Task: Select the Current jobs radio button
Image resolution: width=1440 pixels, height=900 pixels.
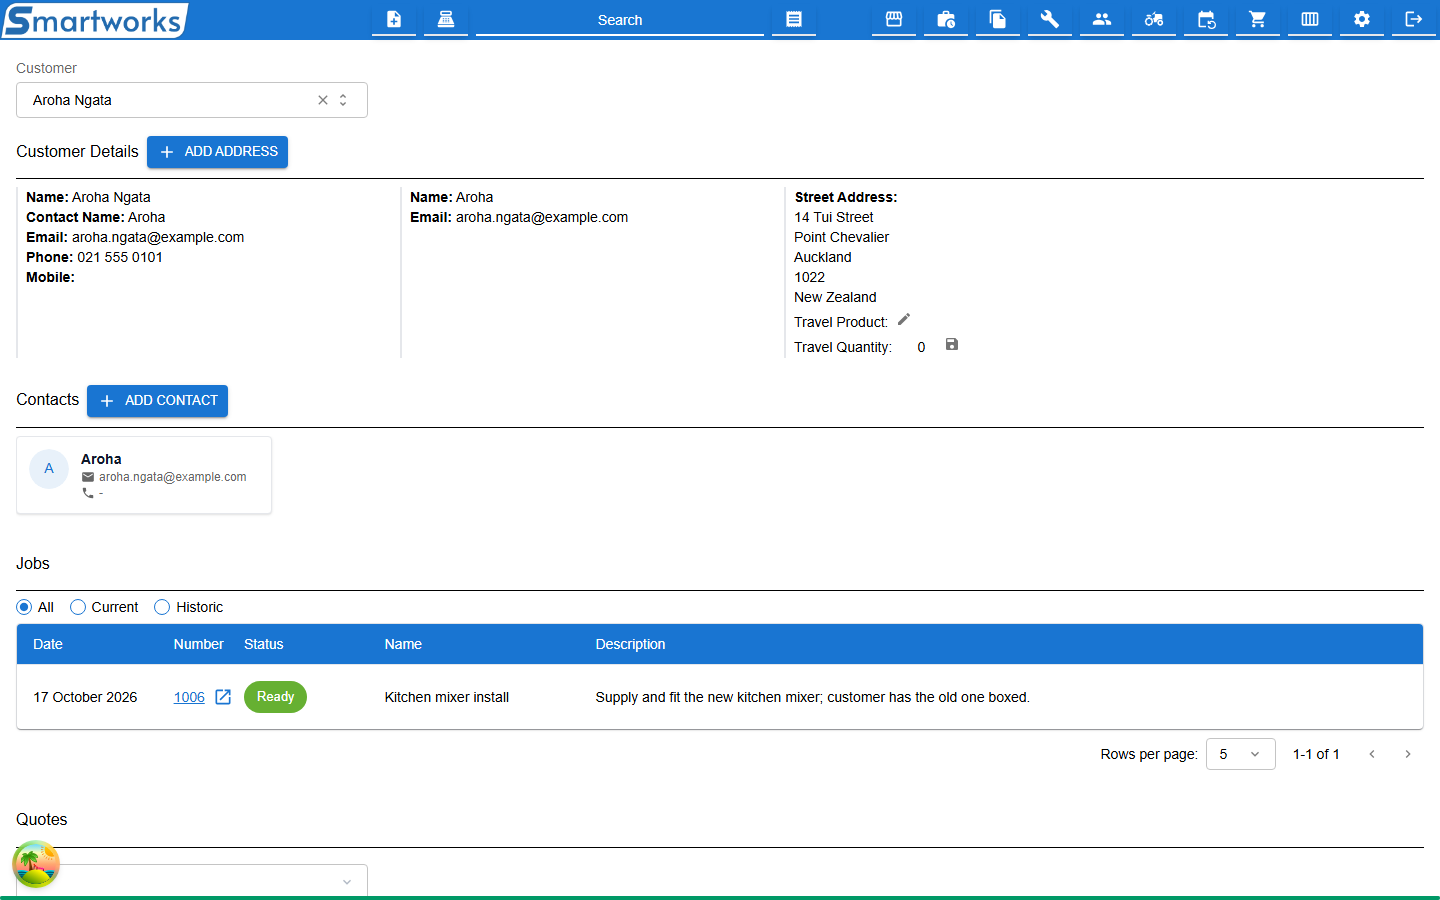Action: pos(78,607)
